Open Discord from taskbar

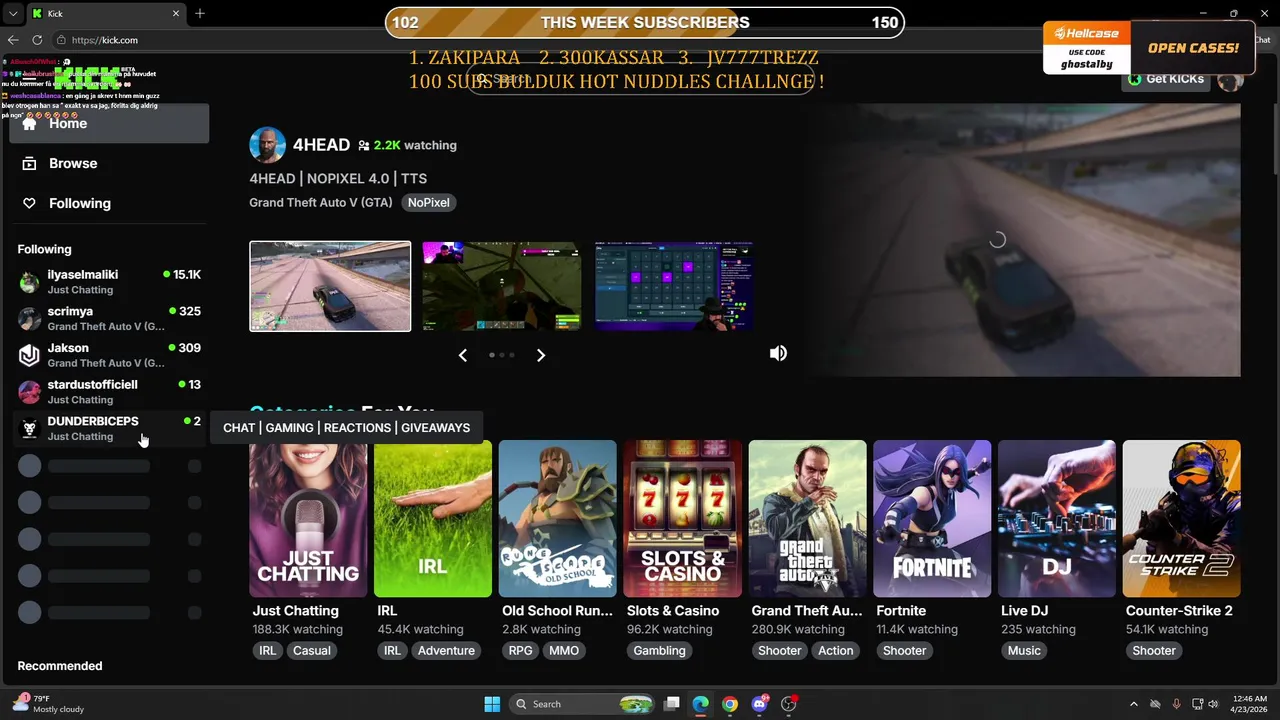(760, 704)
